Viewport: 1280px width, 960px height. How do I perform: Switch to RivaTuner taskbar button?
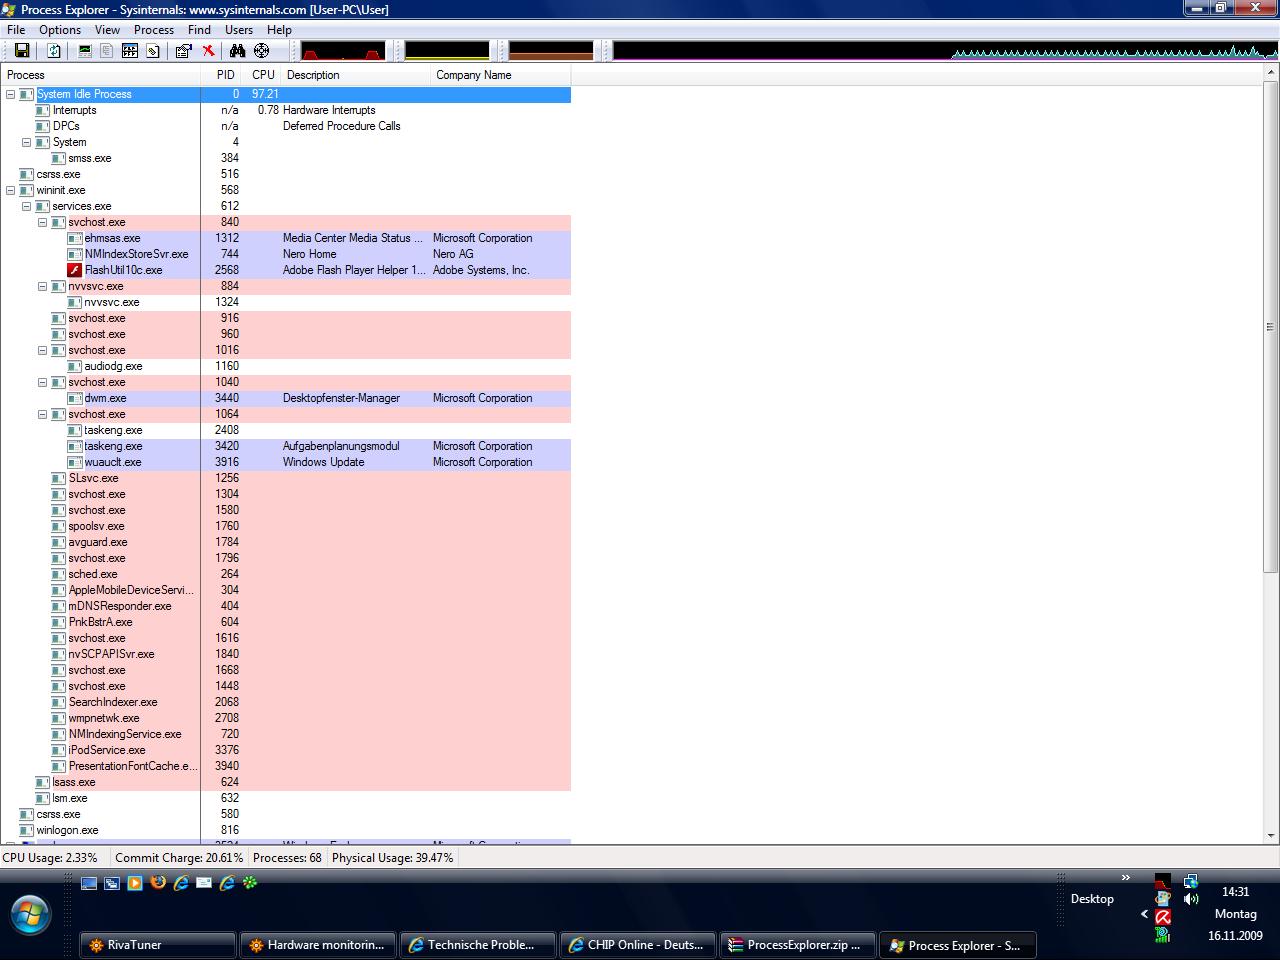coord(158,945)
